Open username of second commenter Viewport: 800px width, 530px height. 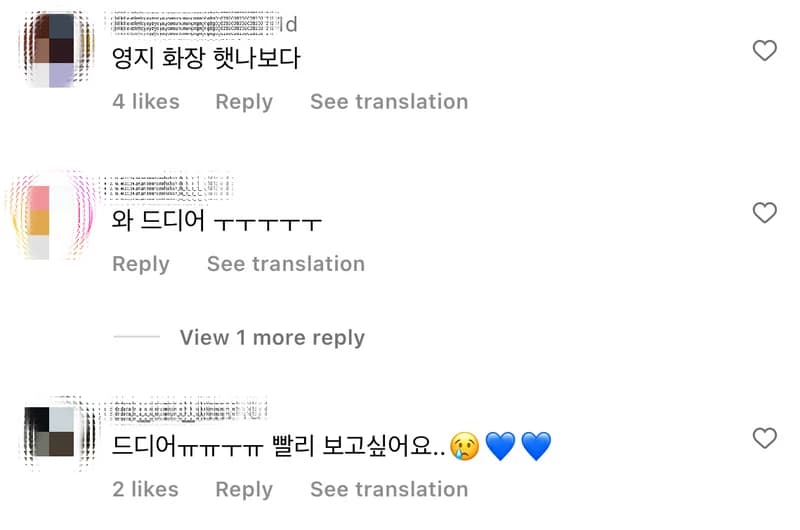point(168,187)
